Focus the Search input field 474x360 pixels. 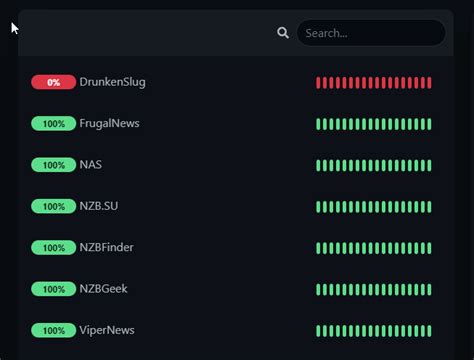(x=371, y=33)
